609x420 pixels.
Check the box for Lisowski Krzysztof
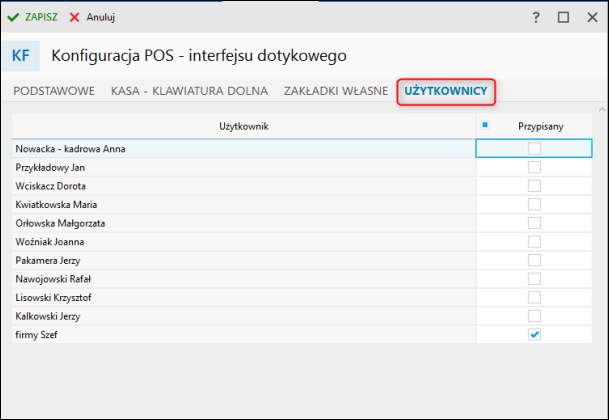point(534,297)
